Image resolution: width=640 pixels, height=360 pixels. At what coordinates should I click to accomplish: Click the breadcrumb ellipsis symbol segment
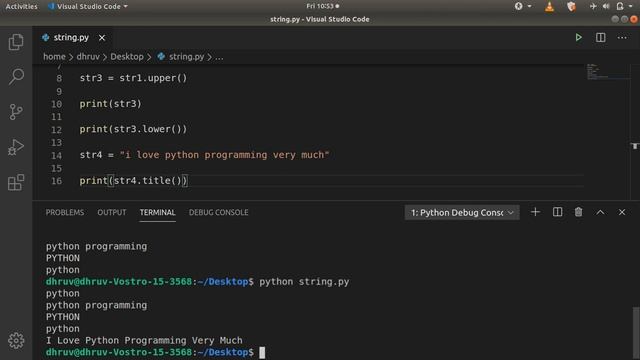coord(219,57)
